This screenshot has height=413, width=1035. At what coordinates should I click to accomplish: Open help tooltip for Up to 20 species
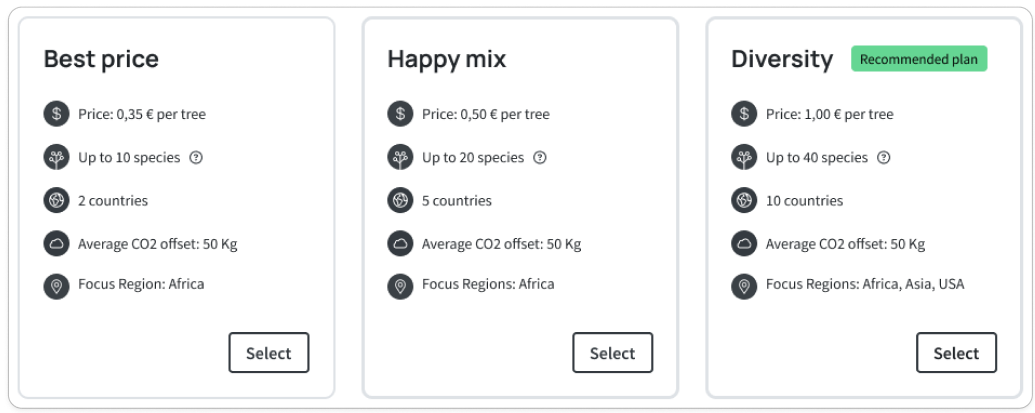point(540,158)
